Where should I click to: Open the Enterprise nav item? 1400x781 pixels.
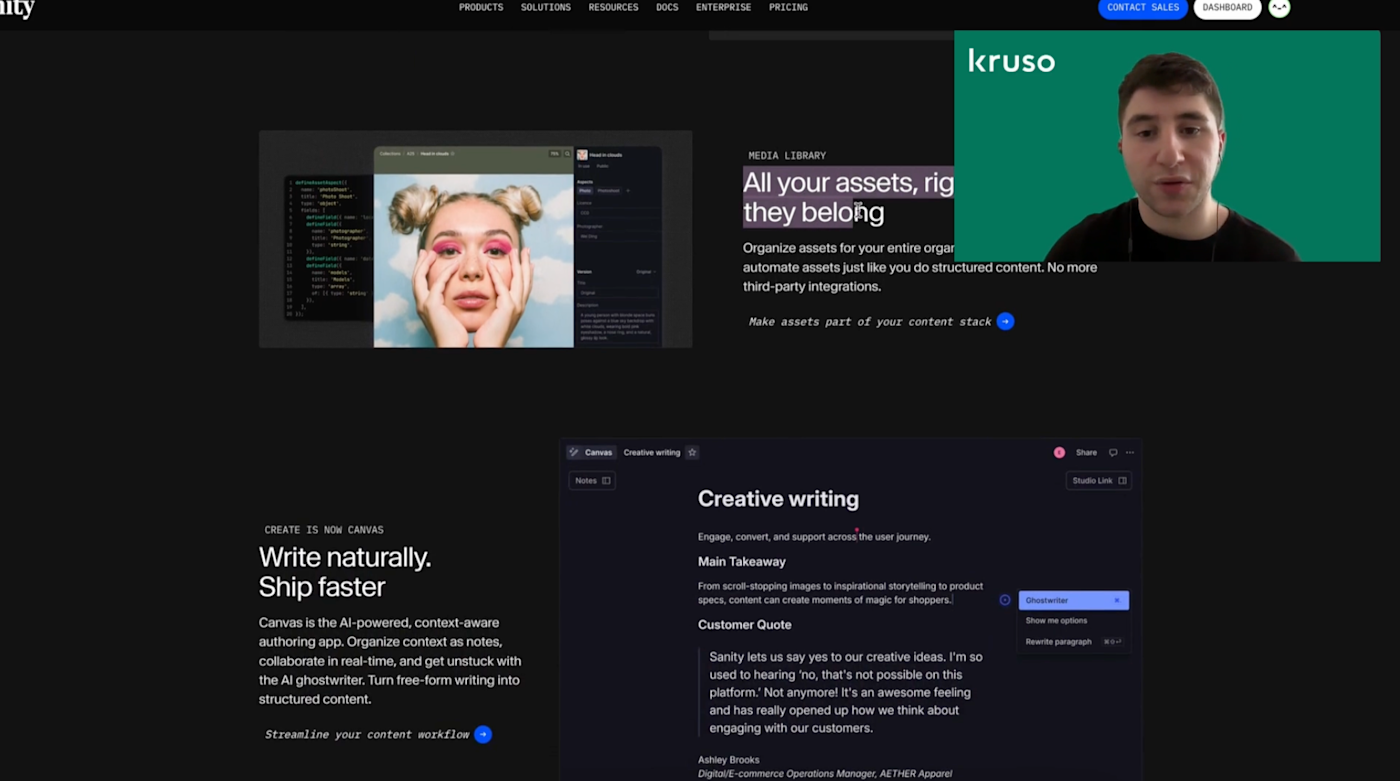click(723, 7)
